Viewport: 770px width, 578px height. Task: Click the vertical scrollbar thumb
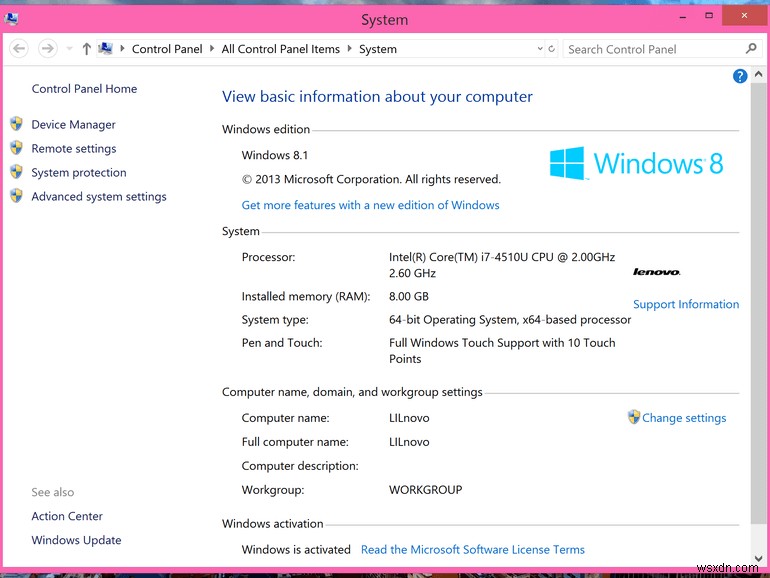(758, 304)
